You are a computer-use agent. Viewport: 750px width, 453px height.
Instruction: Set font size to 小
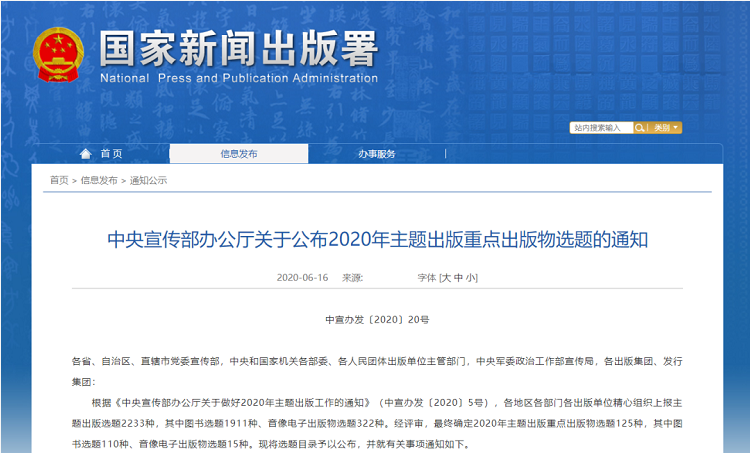[x=470, y=277]
